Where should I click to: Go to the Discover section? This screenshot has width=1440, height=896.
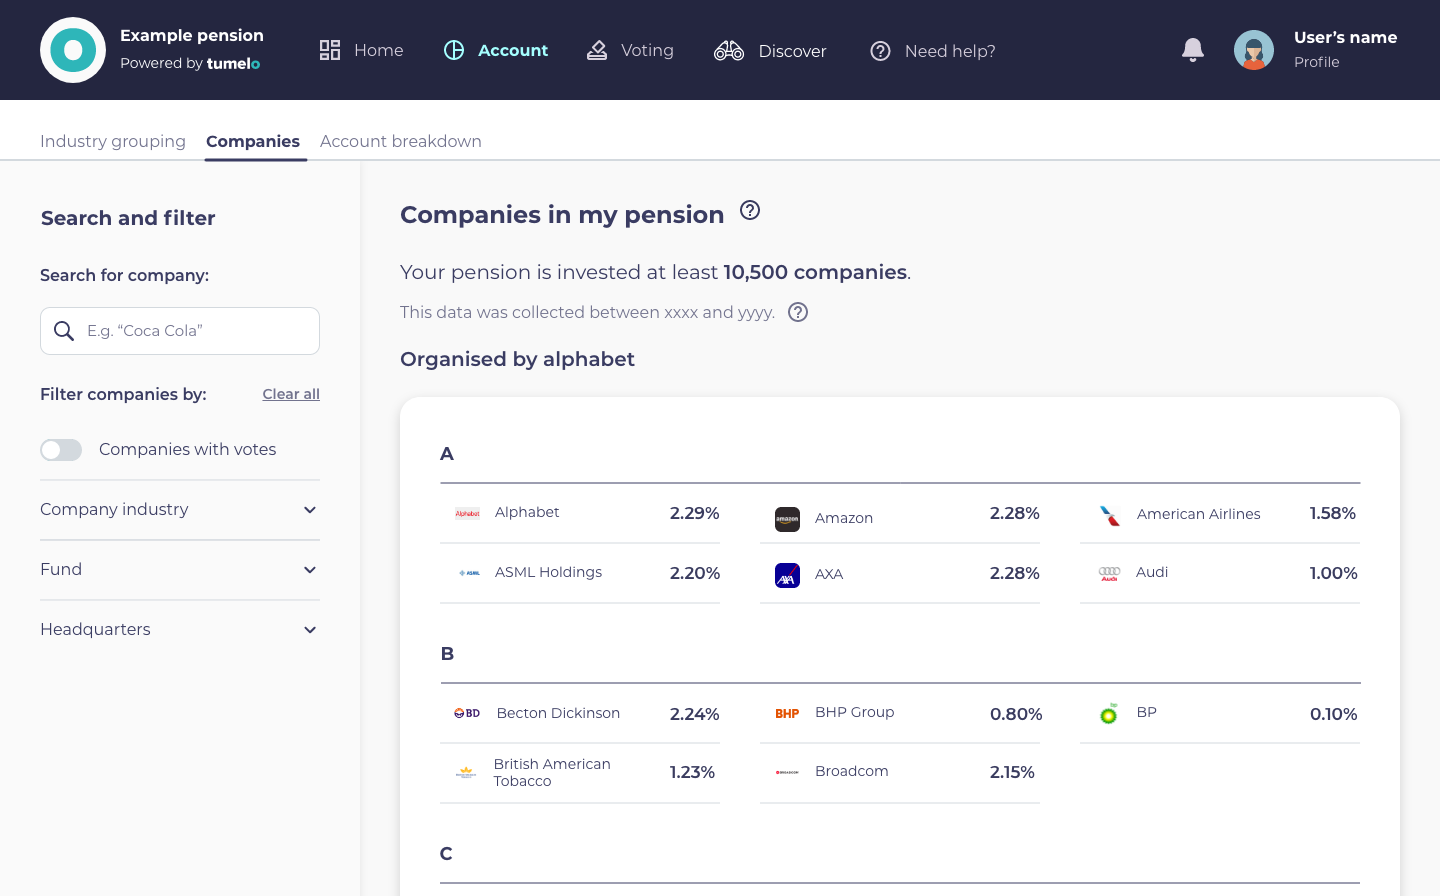770,51
